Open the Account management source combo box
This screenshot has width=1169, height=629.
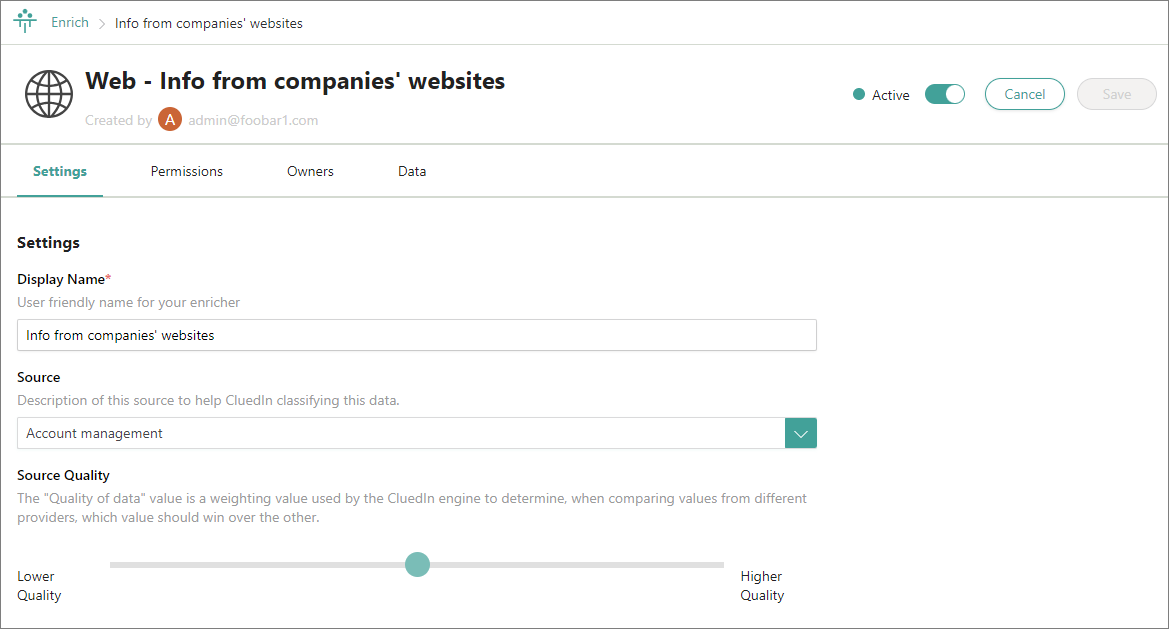coord(401,433)
